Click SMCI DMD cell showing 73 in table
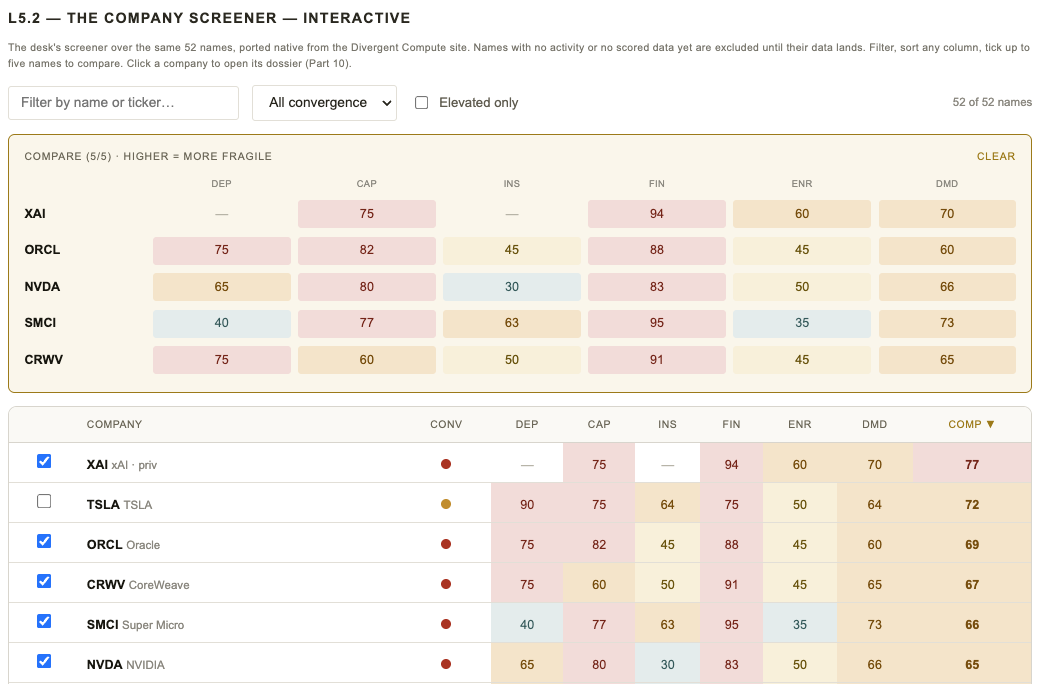 pos(875,625)
